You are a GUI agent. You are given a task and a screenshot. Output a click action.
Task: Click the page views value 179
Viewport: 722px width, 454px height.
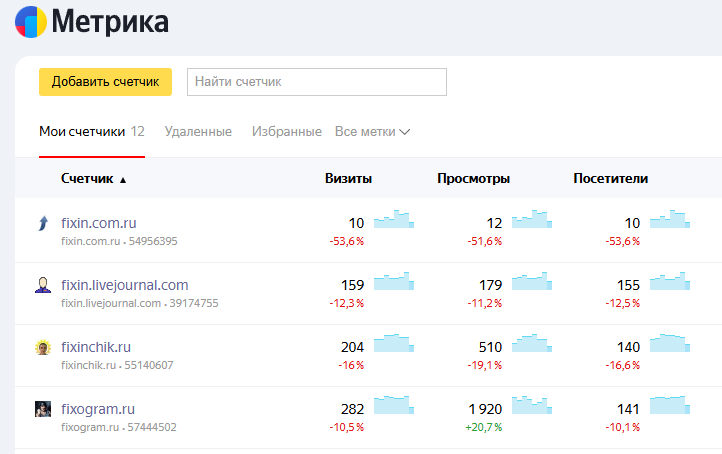point(490,285)
